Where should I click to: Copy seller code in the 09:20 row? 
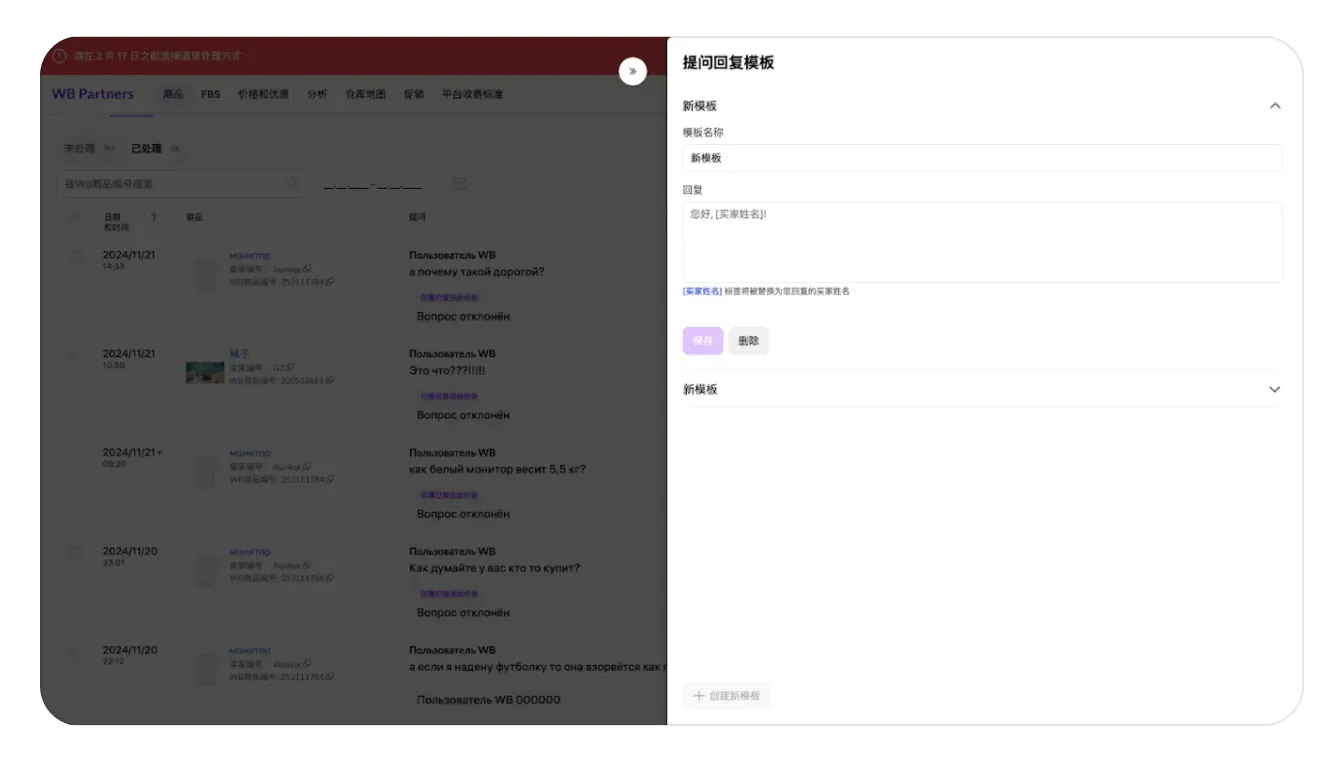coord(308,466)
